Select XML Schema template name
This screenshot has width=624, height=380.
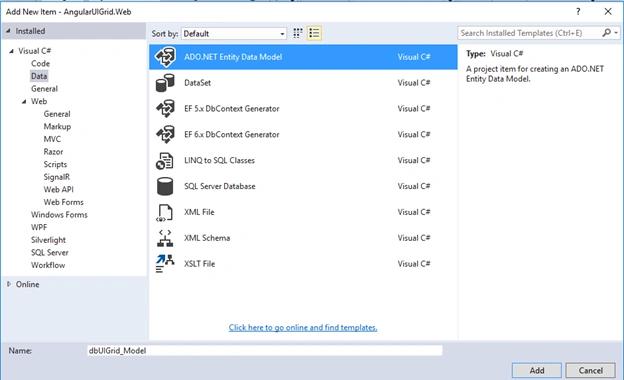coord(207,238)
